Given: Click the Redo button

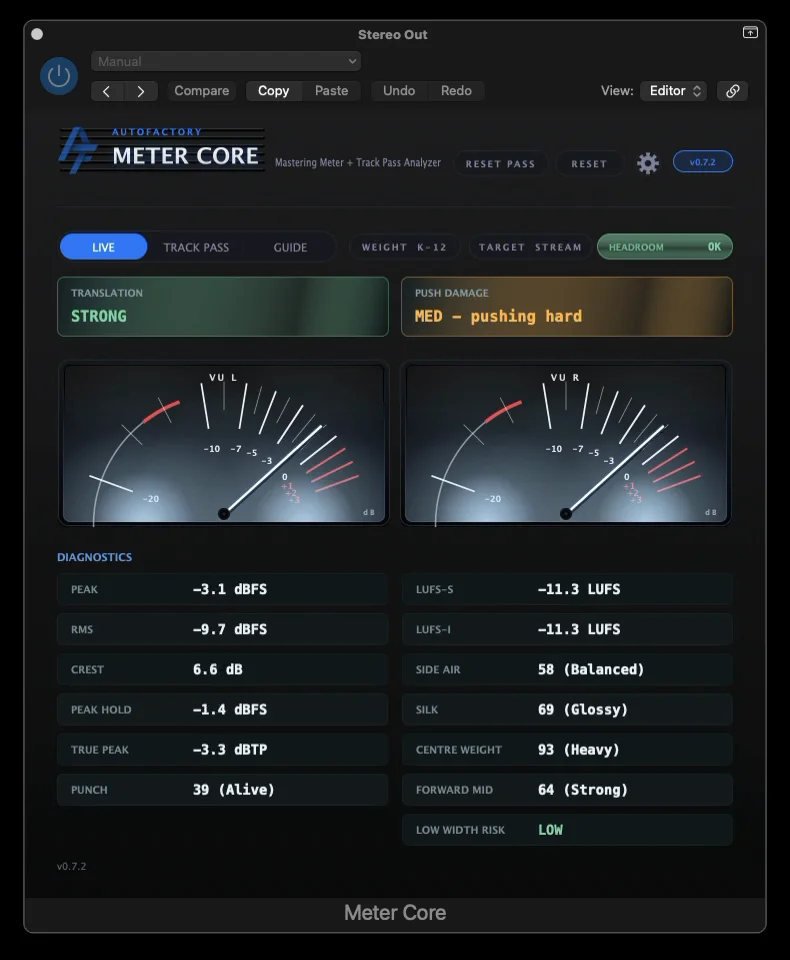Looking at the screenshot, I should click(x=456, y=91).
